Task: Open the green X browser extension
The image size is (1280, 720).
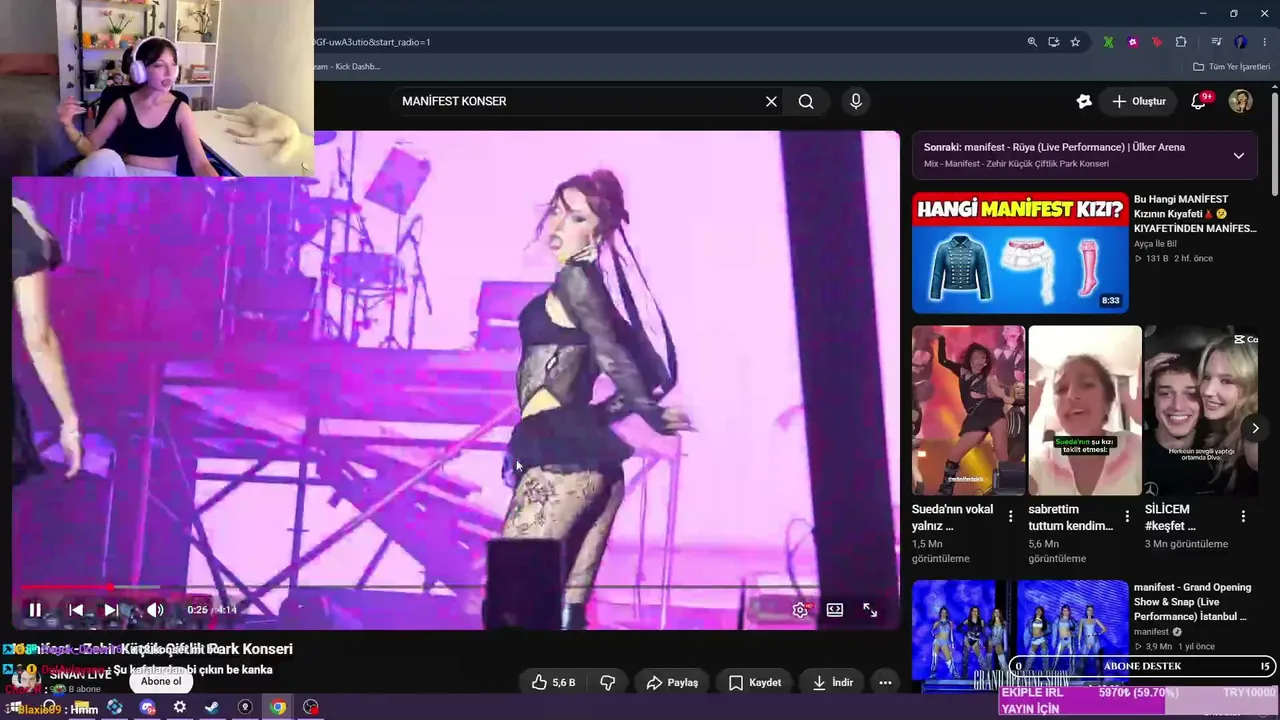Action: [x=1108, y=42]
